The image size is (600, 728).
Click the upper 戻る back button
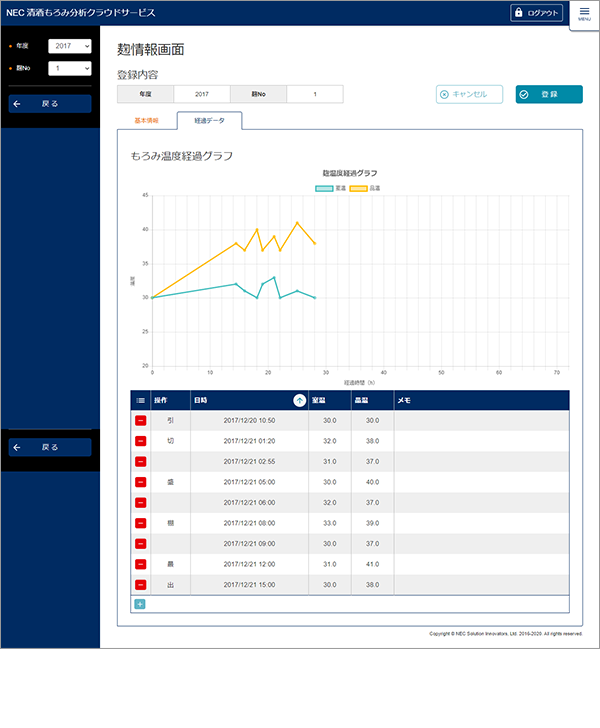(x=50, y=104)
